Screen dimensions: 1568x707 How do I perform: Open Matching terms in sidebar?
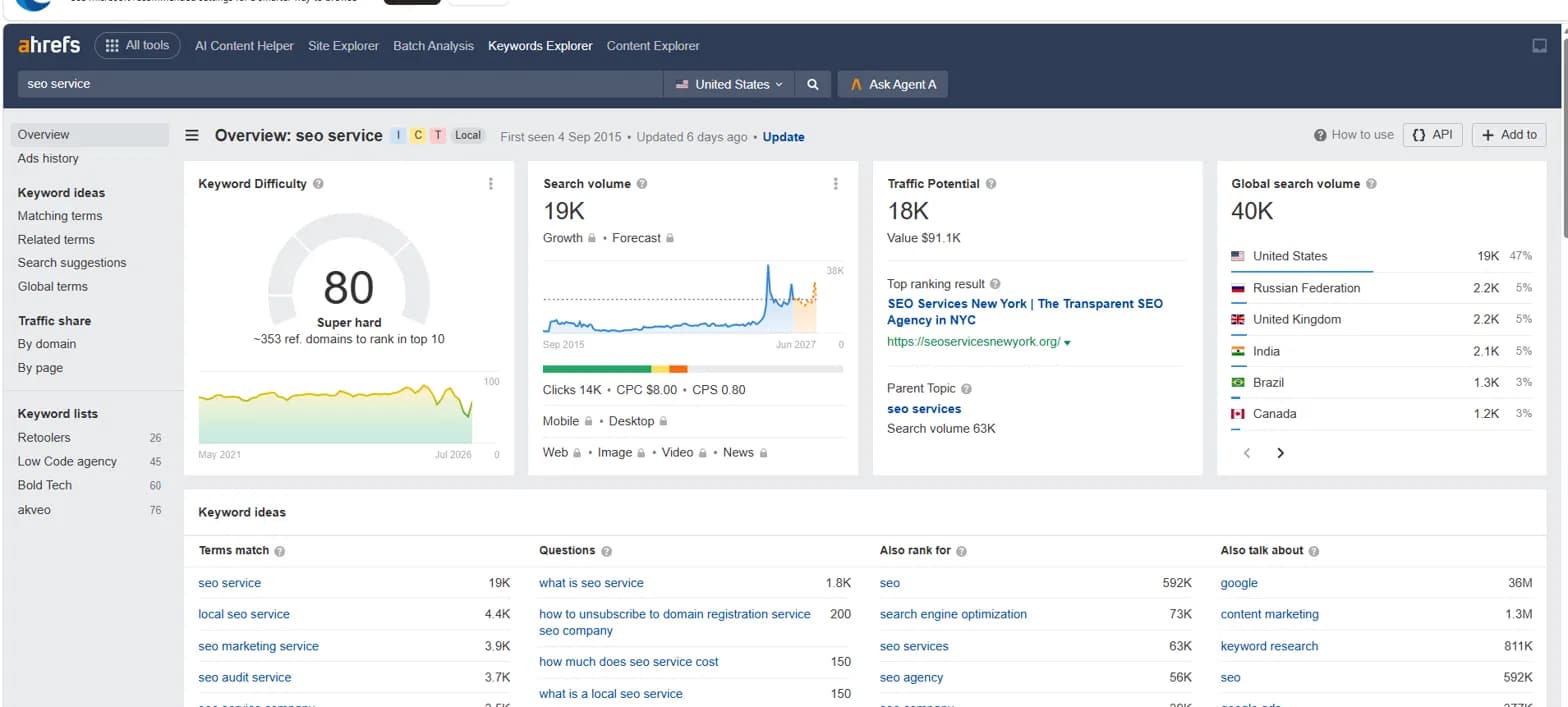coord(60,216)
